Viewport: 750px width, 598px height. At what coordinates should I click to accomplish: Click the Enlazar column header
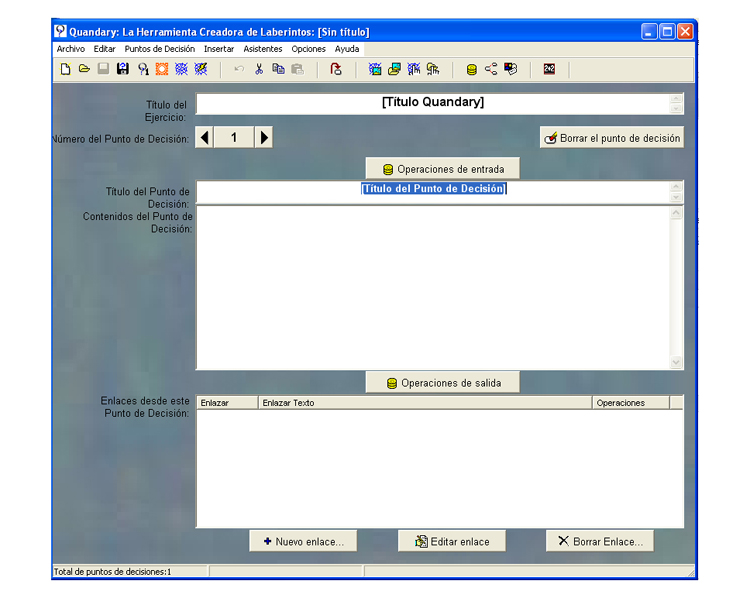click(227, 403)
